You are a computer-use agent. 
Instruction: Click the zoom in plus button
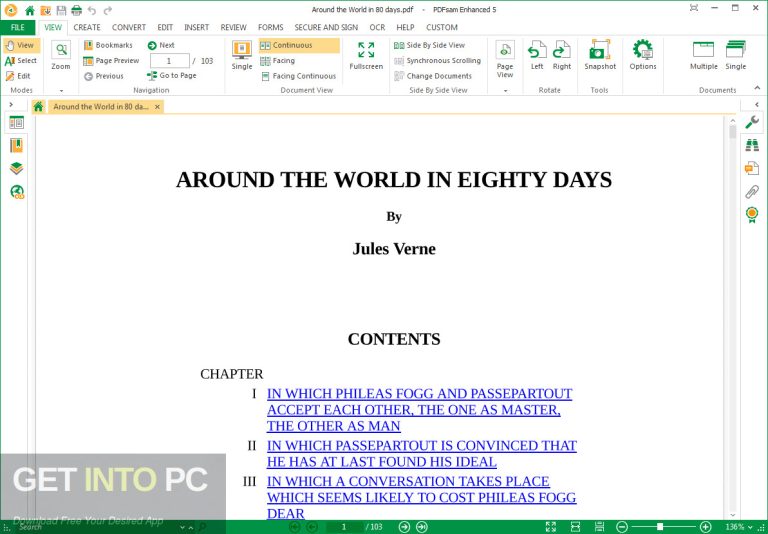point(705,527)
